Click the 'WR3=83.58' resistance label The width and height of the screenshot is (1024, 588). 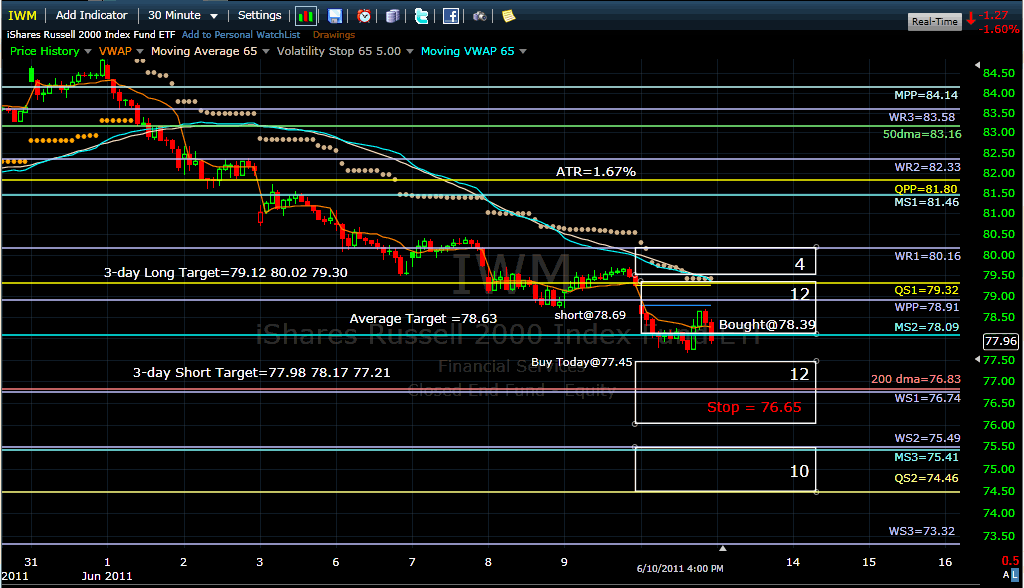point(921,118)
